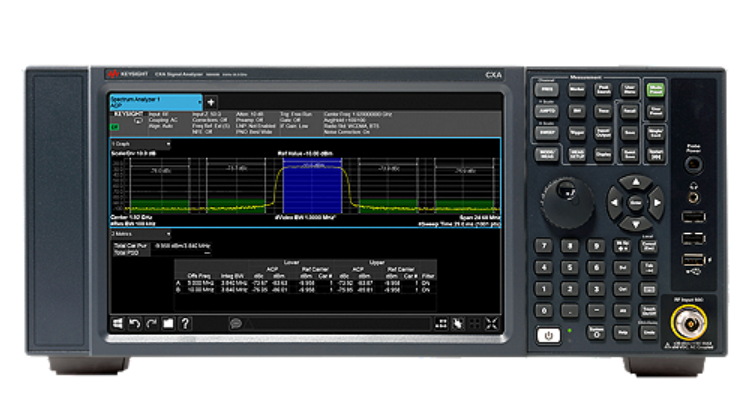Open the question mark help icon

click(185, 324)
